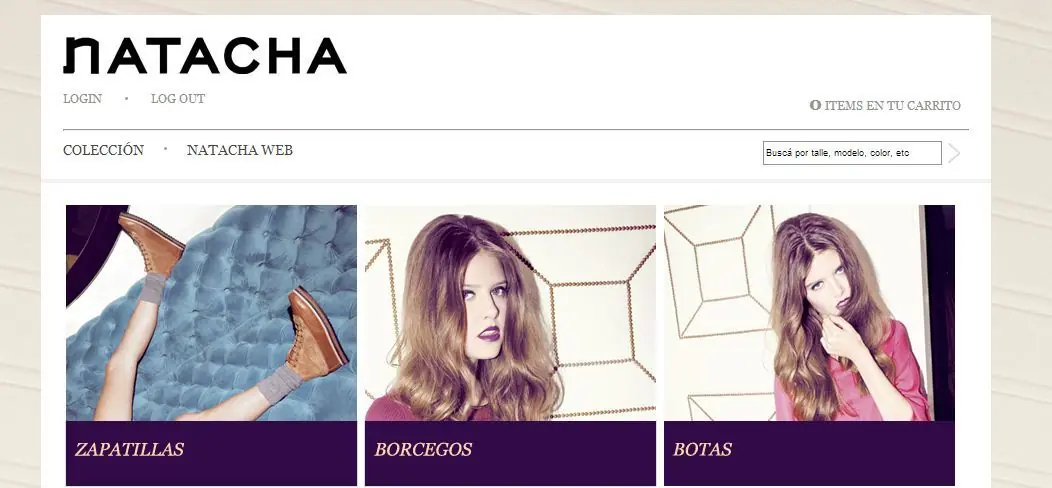This screenshot has height=488, width=1052.
Task: Click the dot separator after COLECCIÓN
Action: pyautogui.click(x=166, y=149)
